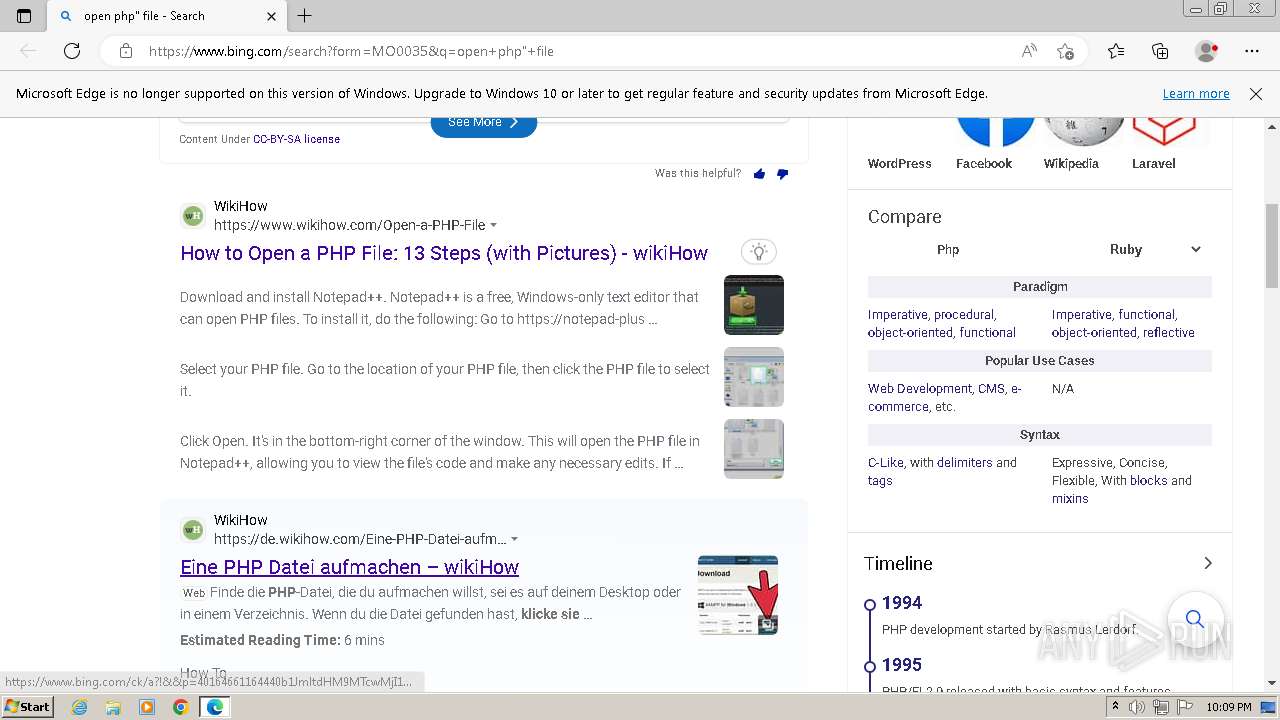The image size is (1280, 720).
Task: Select the 1994 timeline marker
Action: pyautogui.click(x=871, y=604)
